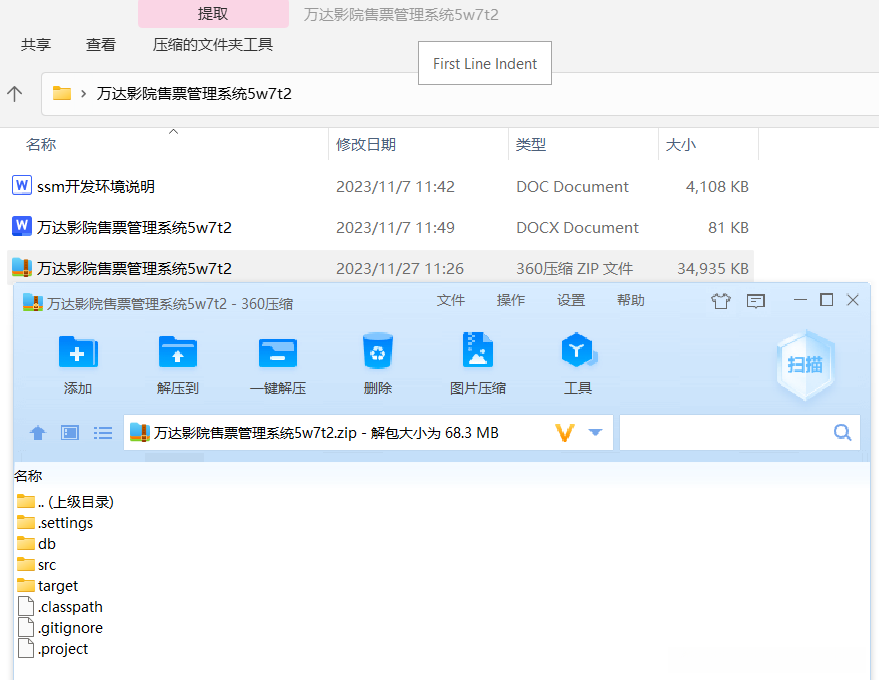Open the 文件 menu in 360压缩
879x680 pixels.
click(x=451, y=300)
